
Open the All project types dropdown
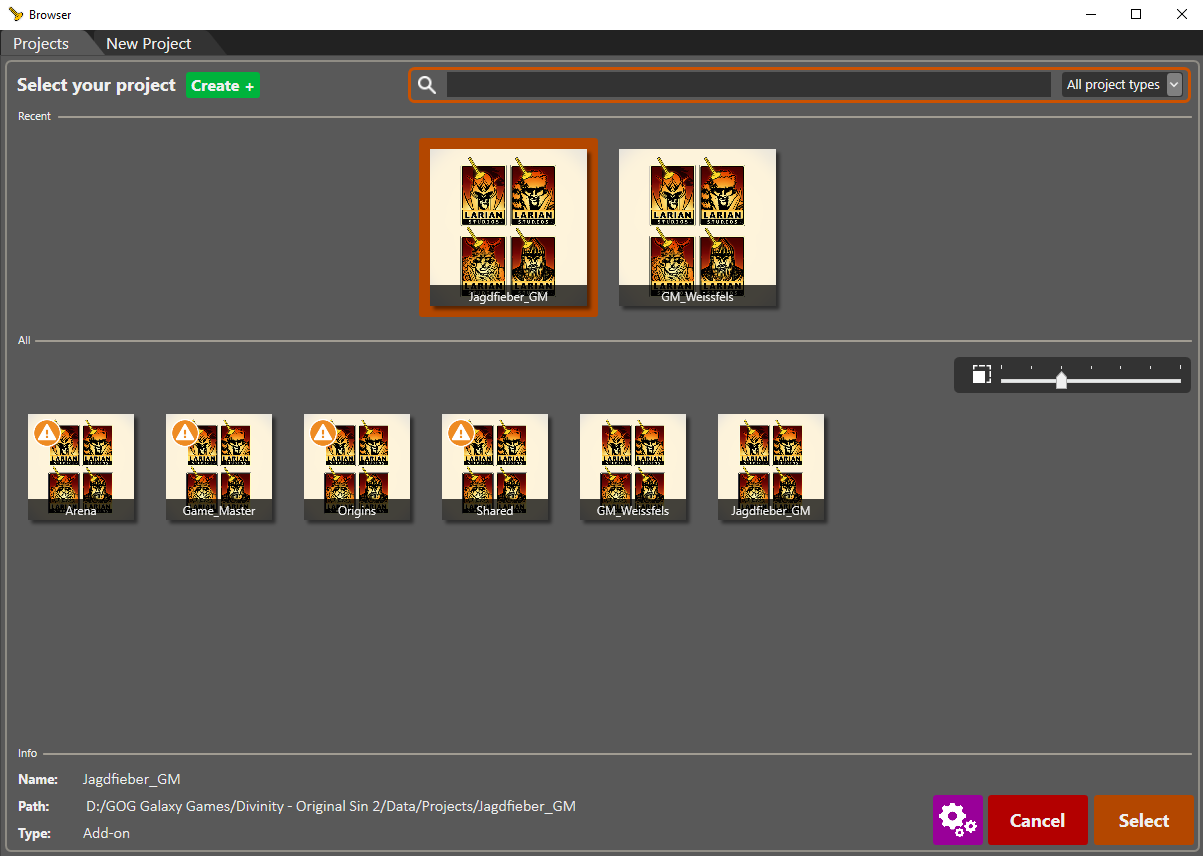coord(1124,85)
